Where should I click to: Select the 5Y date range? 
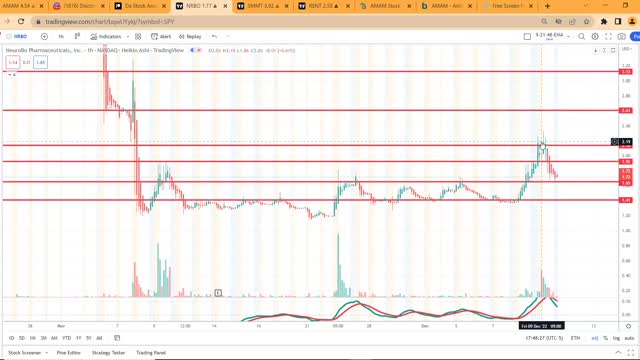click(x=89, y=338)
